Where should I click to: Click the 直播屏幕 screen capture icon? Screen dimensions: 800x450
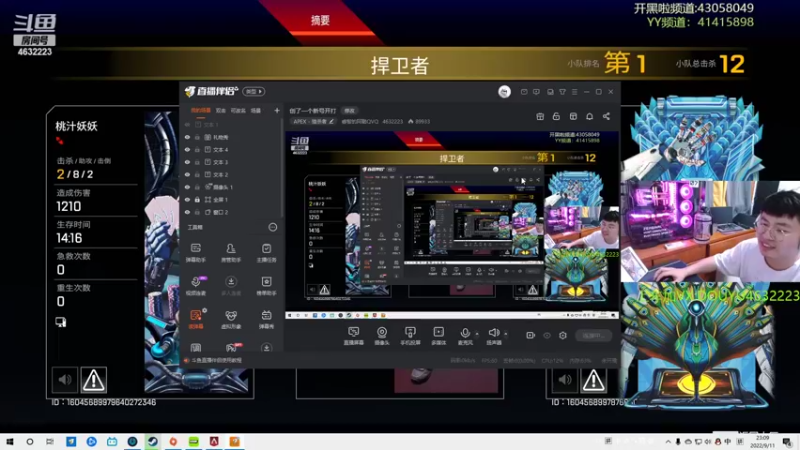pos(353,336)
